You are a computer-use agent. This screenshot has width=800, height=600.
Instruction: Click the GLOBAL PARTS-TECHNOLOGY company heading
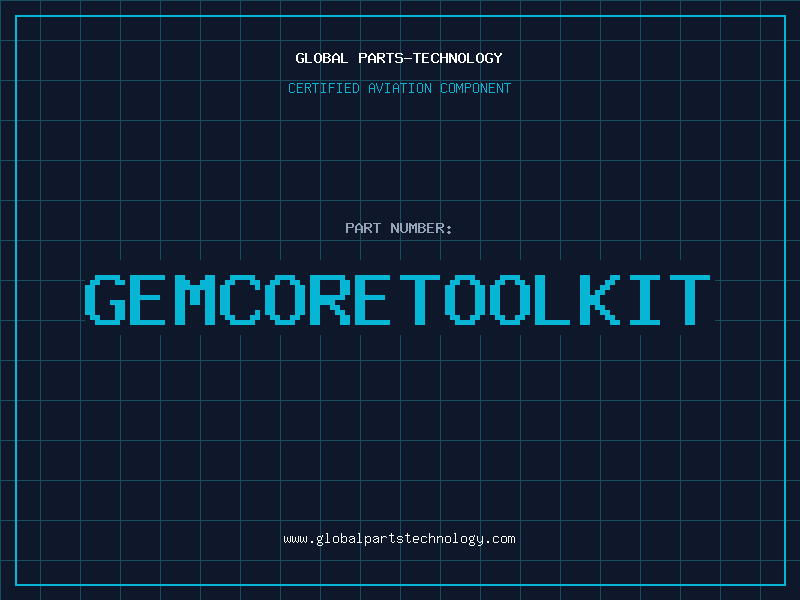399,58
